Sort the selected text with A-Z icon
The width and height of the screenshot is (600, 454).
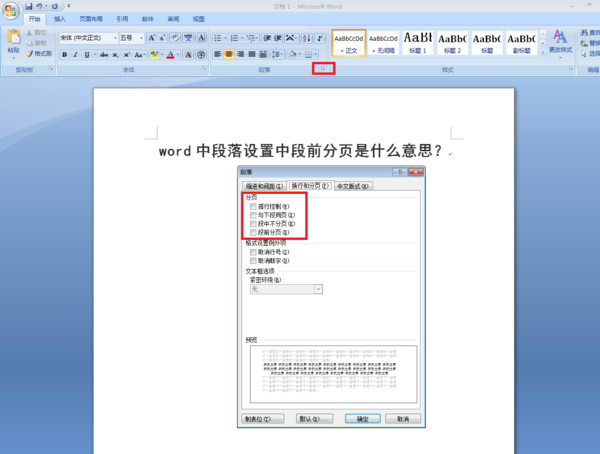[x=307, y=38]
